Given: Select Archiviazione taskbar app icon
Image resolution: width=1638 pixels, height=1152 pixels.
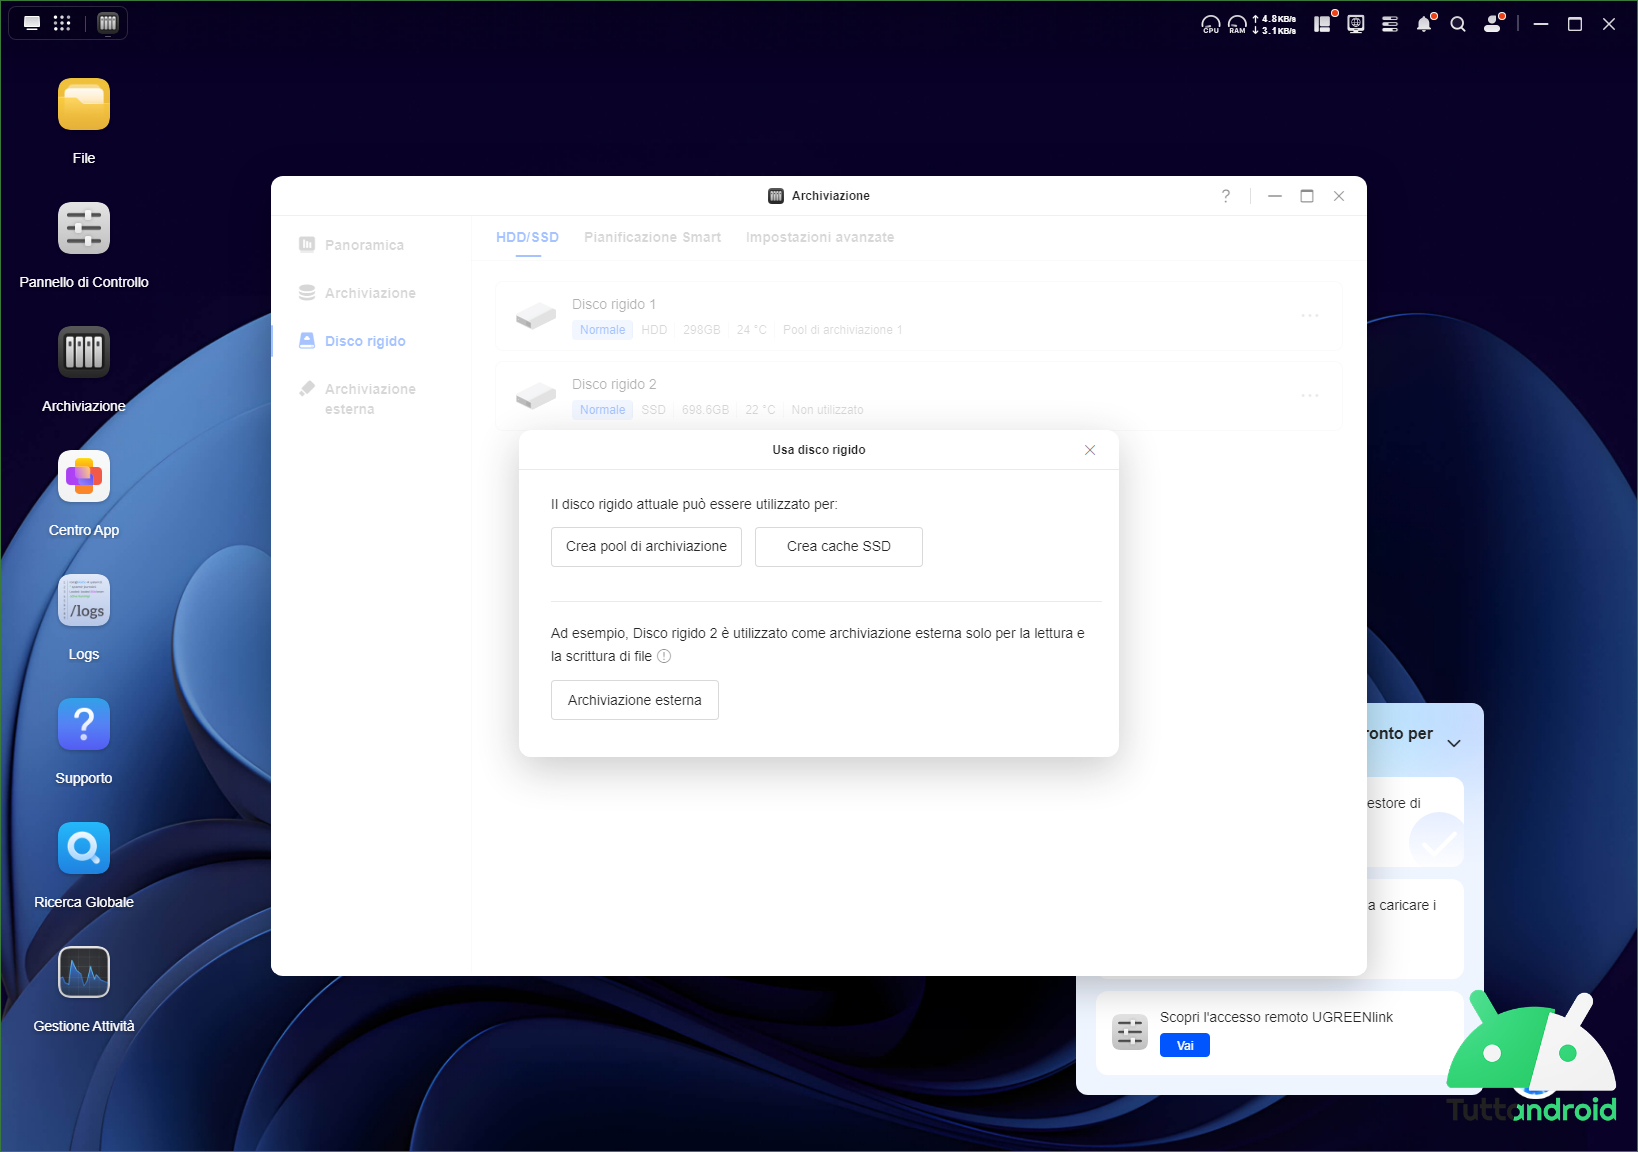Looking at the screenshot, I should coord(108,23).
